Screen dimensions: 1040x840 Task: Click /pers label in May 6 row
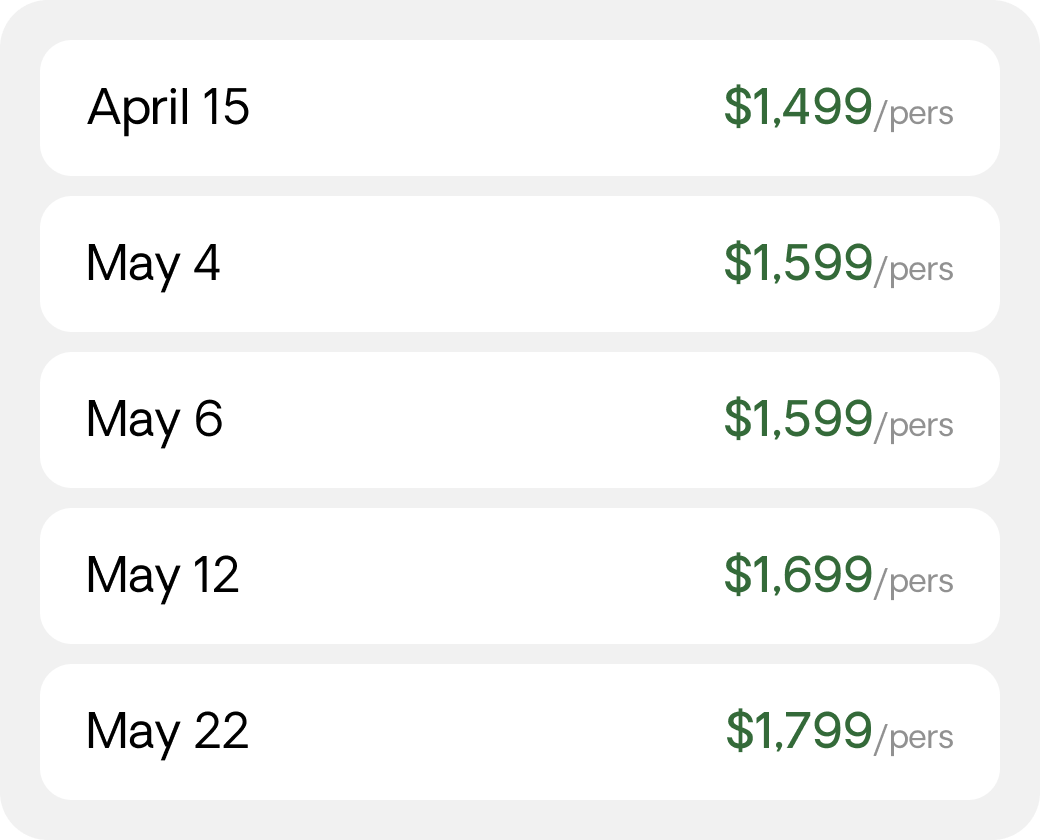[x=913, y=426]
